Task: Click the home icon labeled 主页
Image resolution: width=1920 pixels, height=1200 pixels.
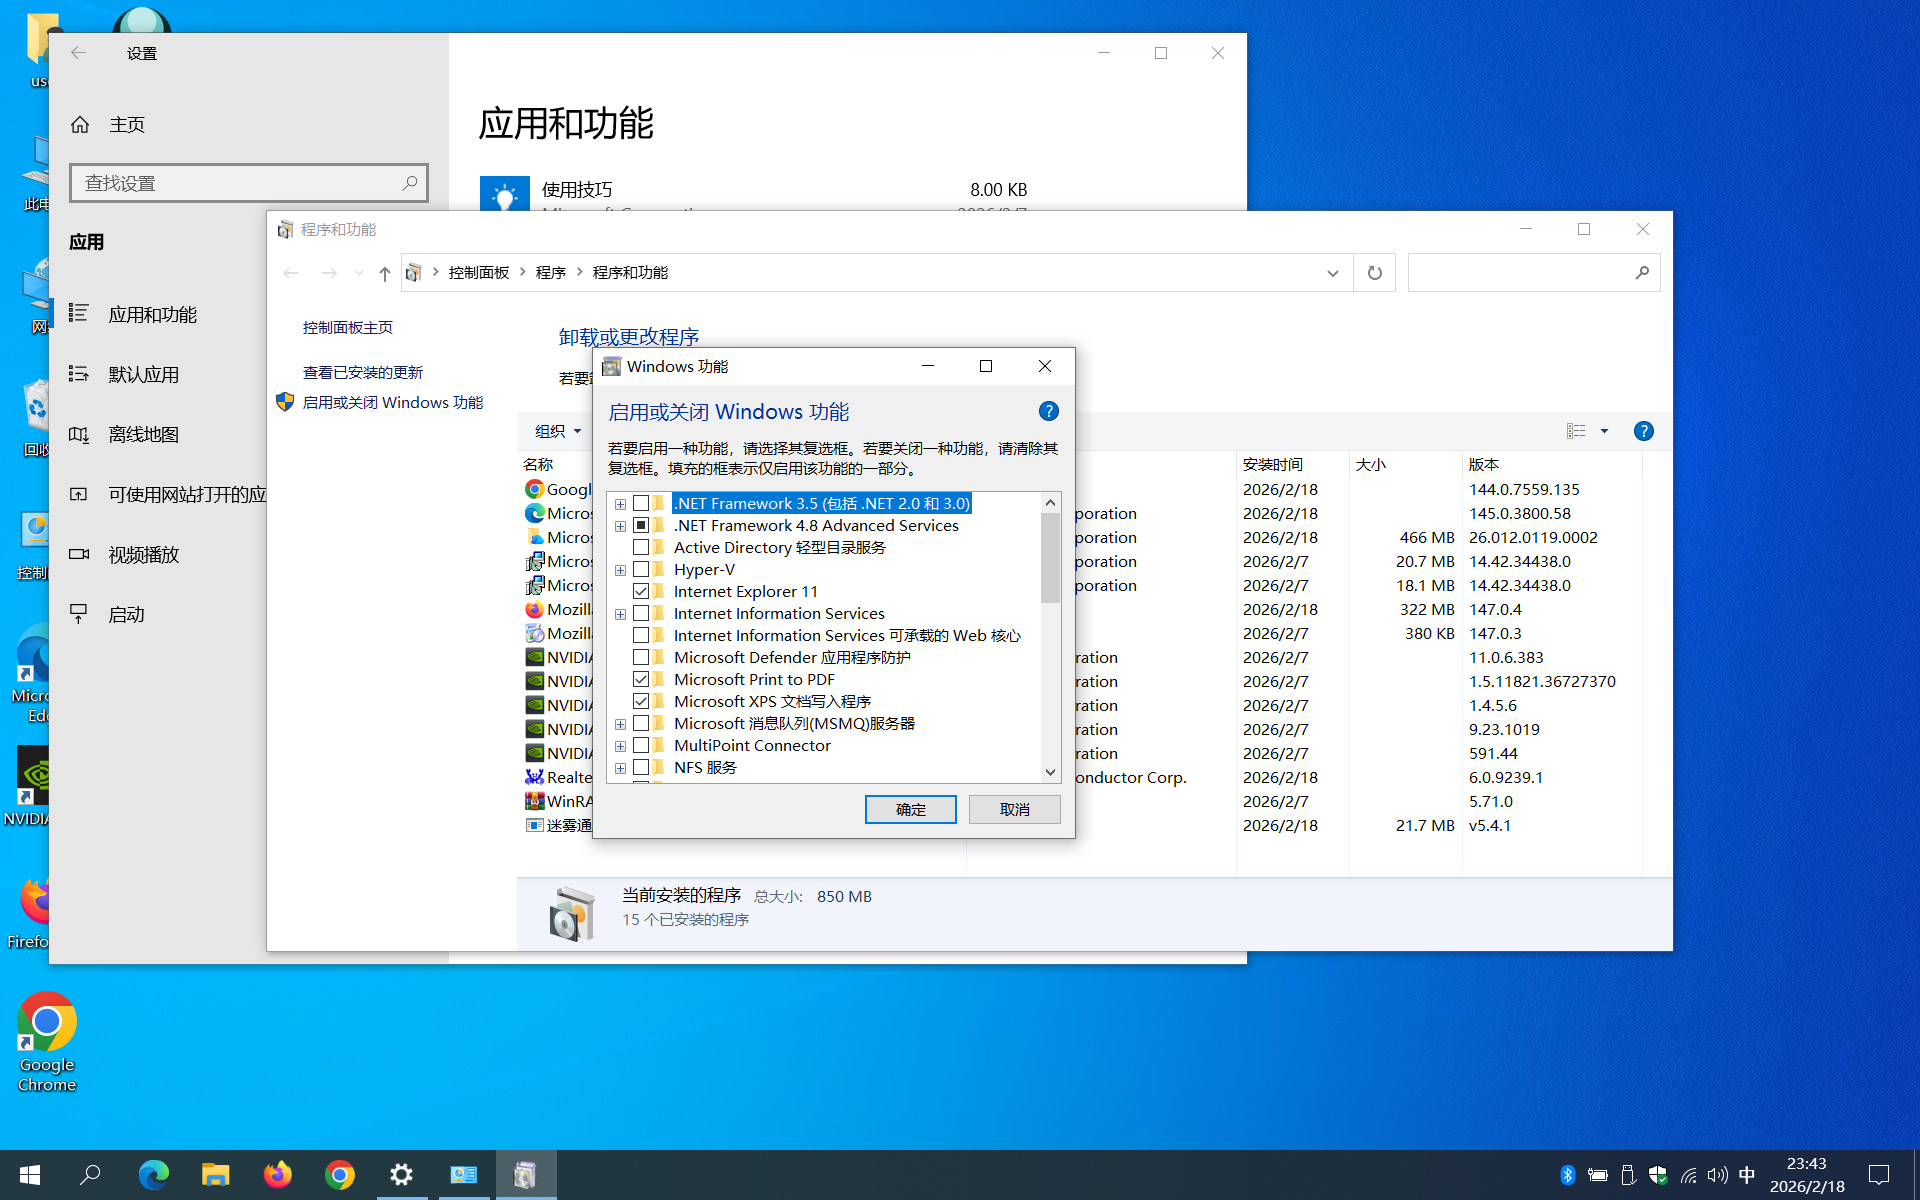Action: (x=81, y=125)
